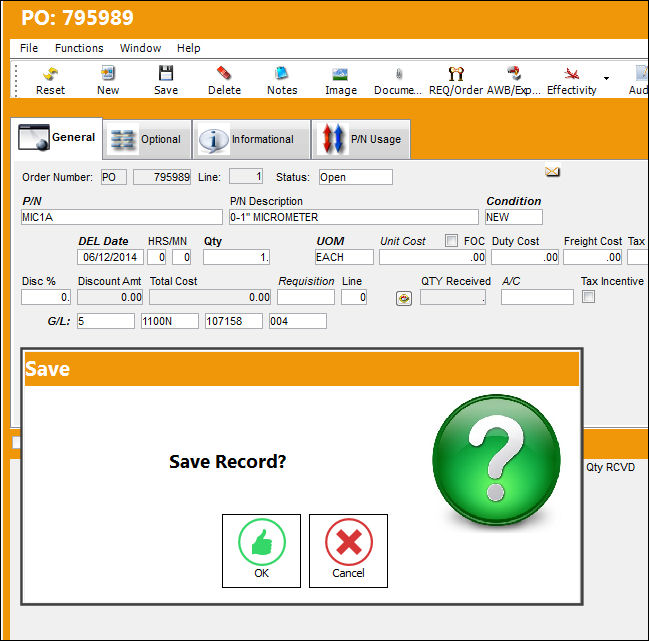Create a new record with New icon
649x641 pixels.
click(x=108, y=74)
